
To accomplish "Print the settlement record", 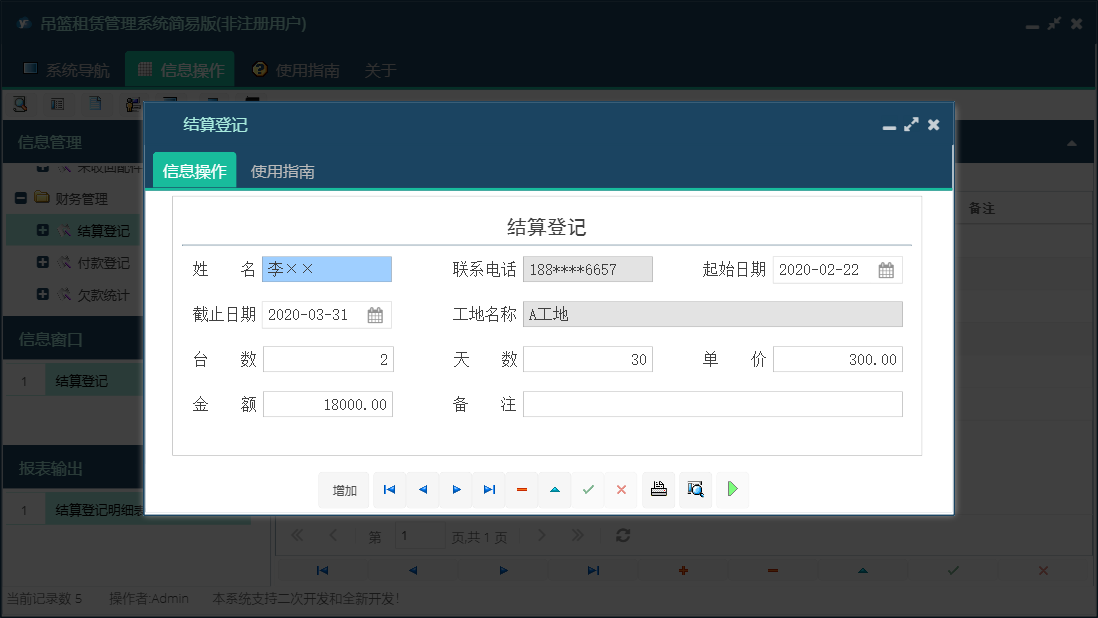I will click(x=658, y=490).
